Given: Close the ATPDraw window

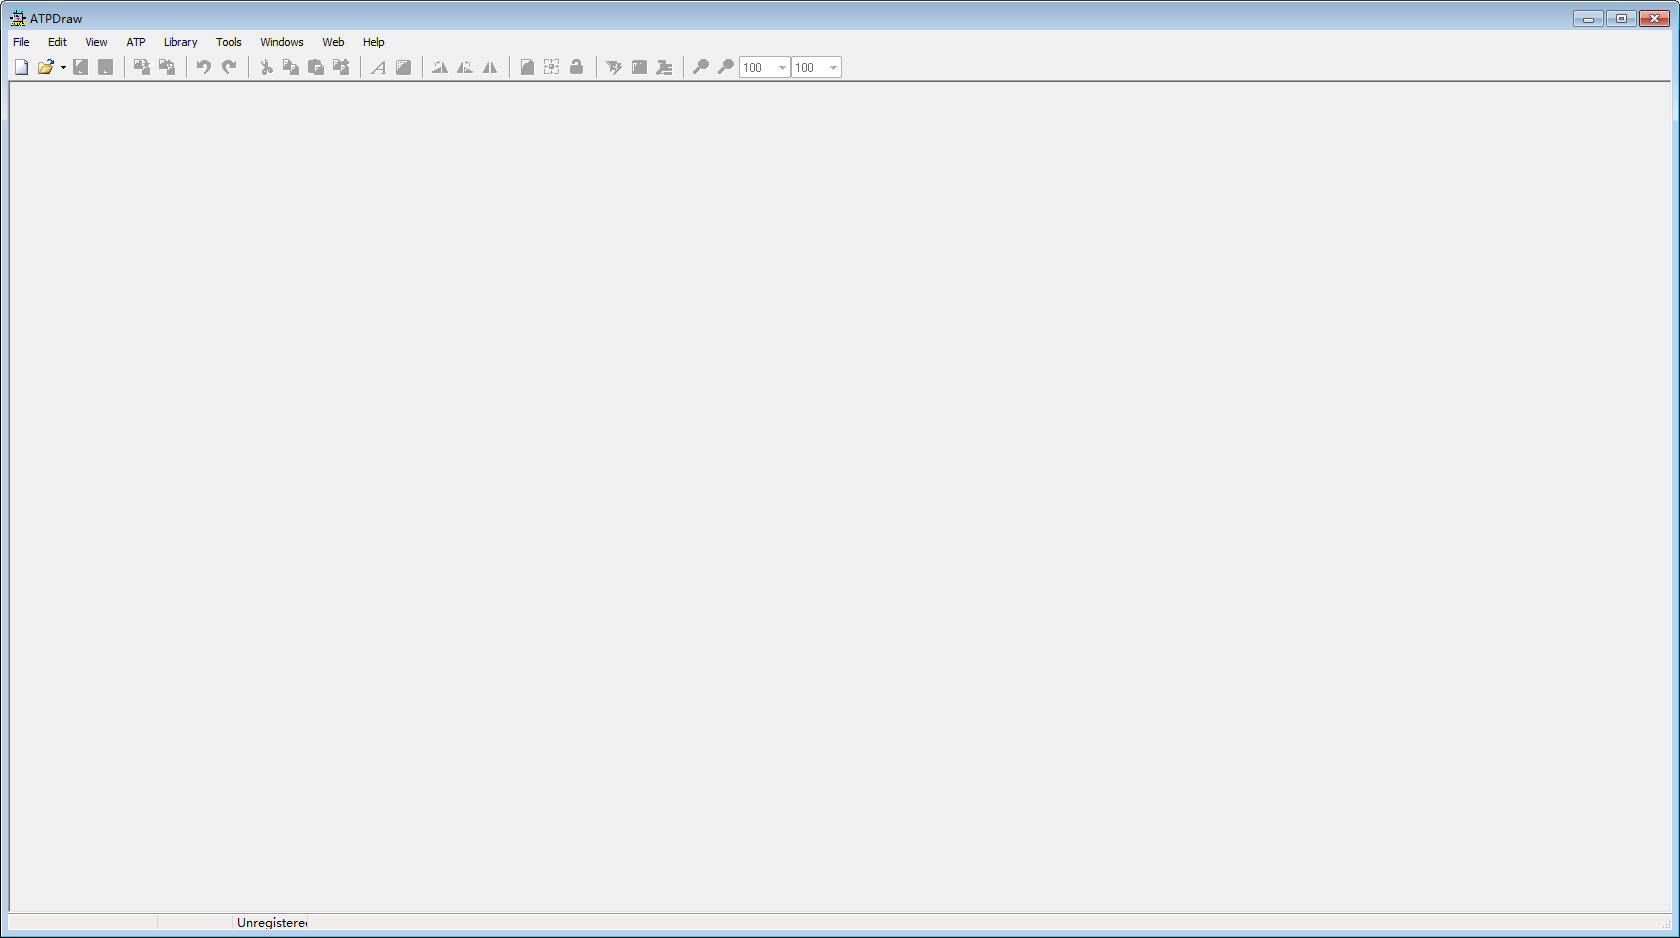Looking at the screenshot, I should click(1655, 18).
